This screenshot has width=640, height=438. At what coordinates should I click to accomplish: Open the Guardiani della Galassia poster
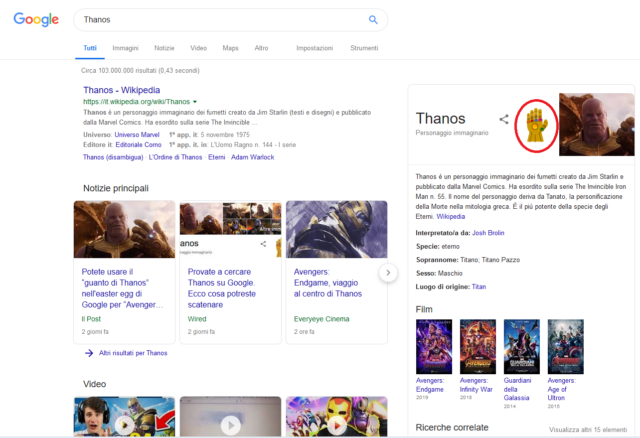pyautogui.click(x=522, y=345)
